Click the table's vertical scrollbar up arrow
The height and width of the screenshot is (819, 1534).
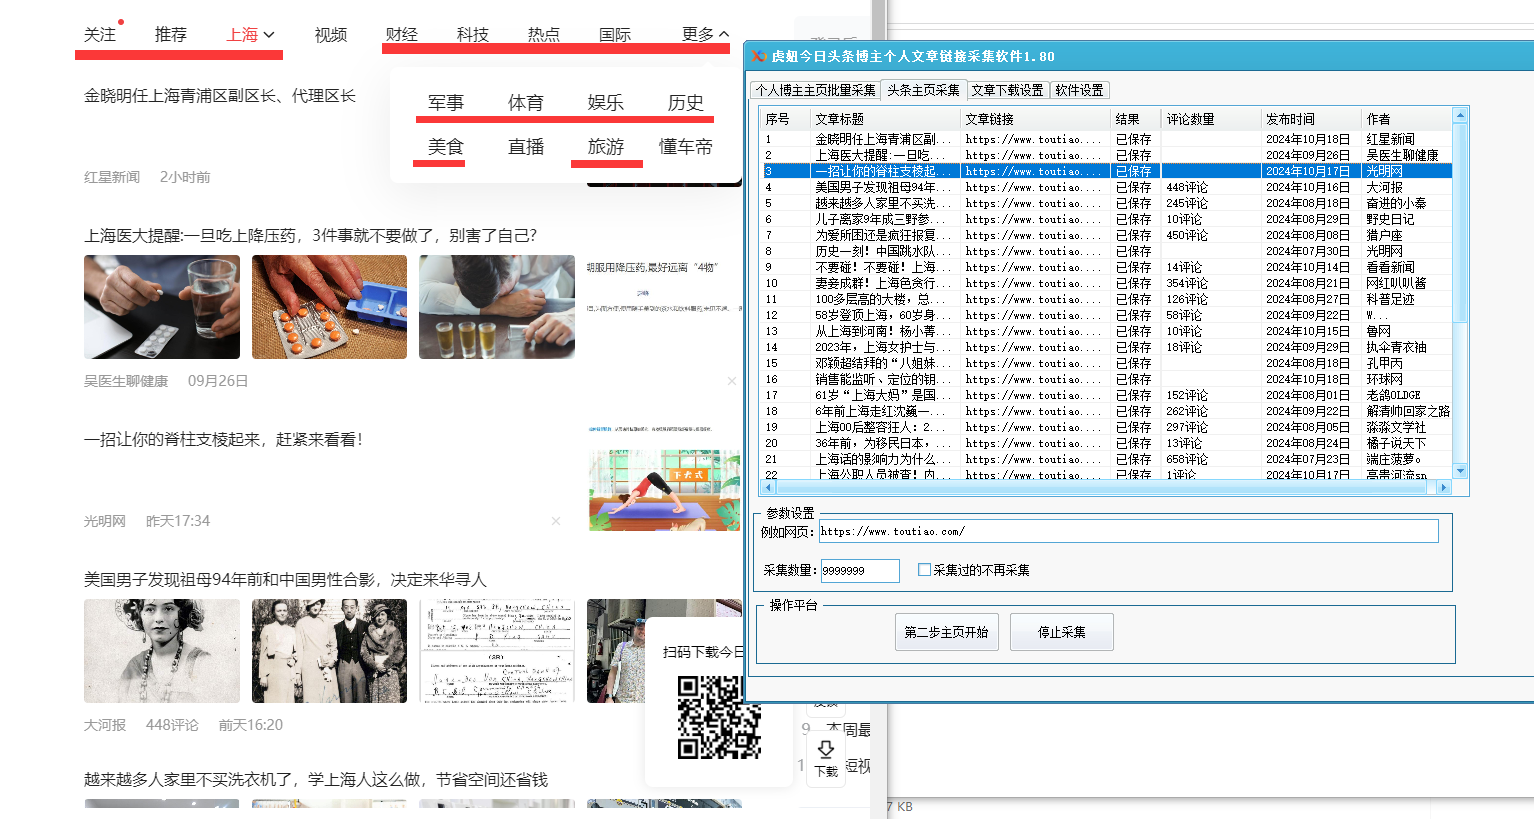(x=1460, y=115)
